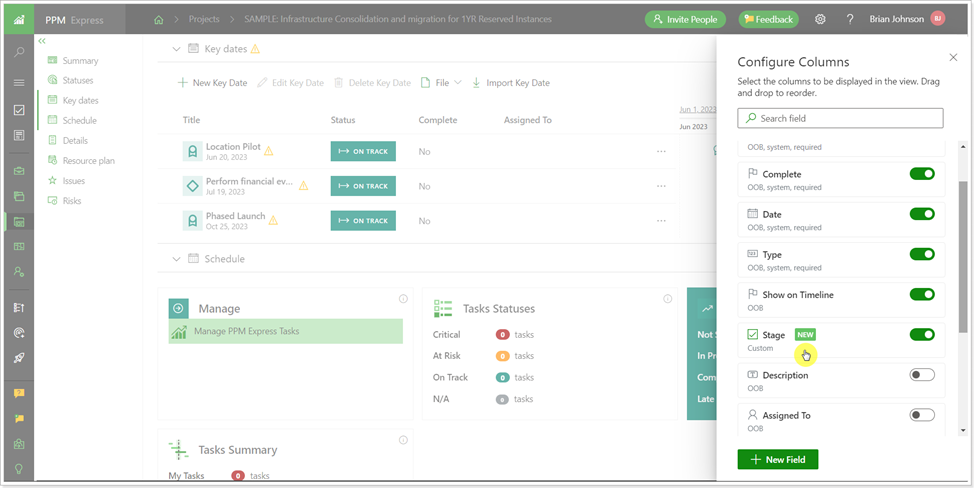Click the info icon on Tasks Summary card
The width and height of the screenshot is (974, 488).
coord(403,440)
